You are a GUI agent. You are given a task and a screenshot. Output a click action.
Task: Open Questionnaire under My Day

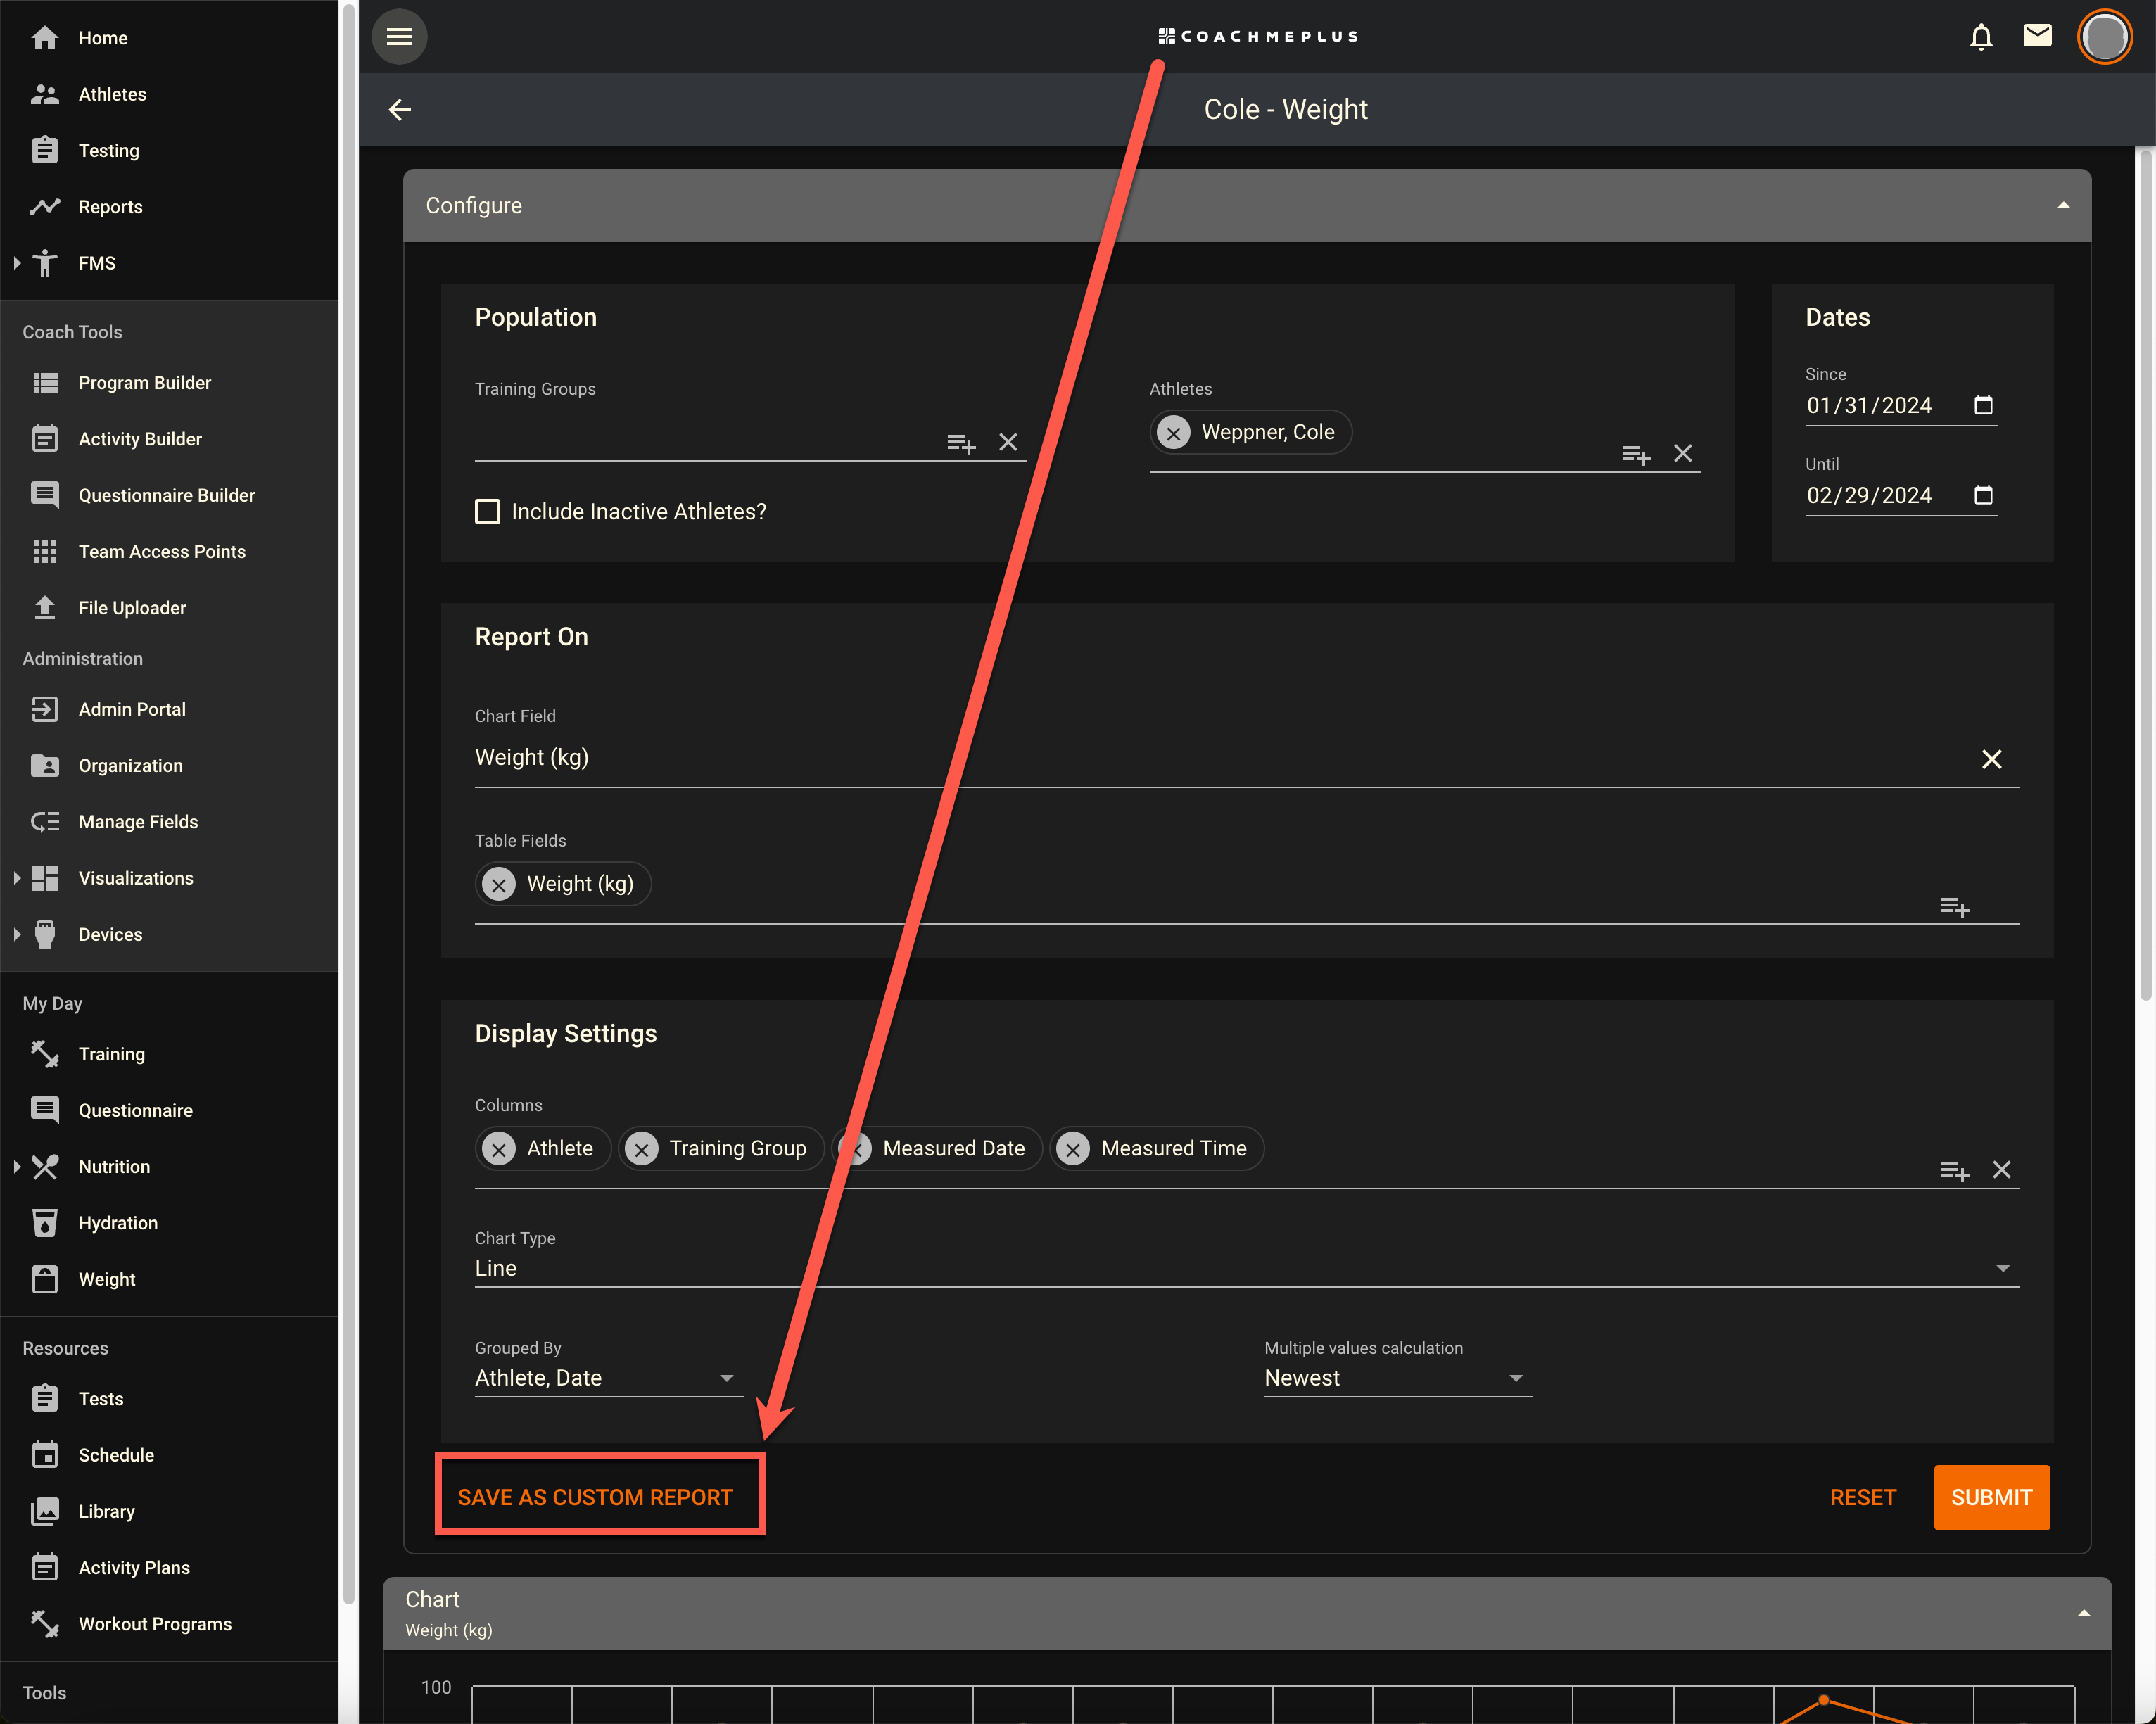click(169, 1110)
